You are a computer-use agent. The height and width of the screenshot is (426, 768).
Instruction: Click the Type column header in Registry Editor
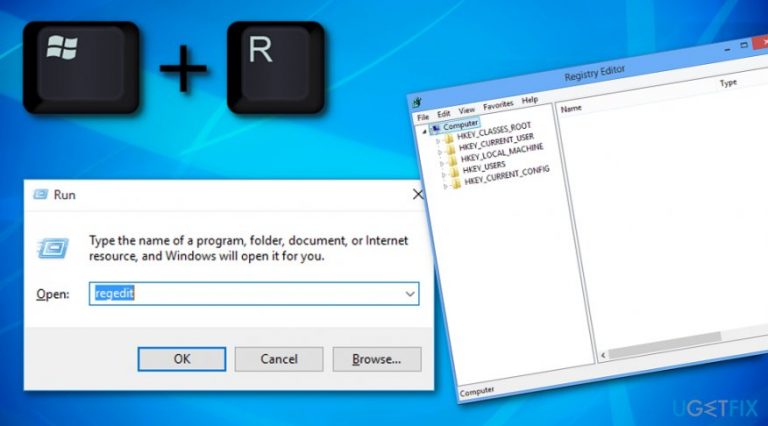(728, 83)
